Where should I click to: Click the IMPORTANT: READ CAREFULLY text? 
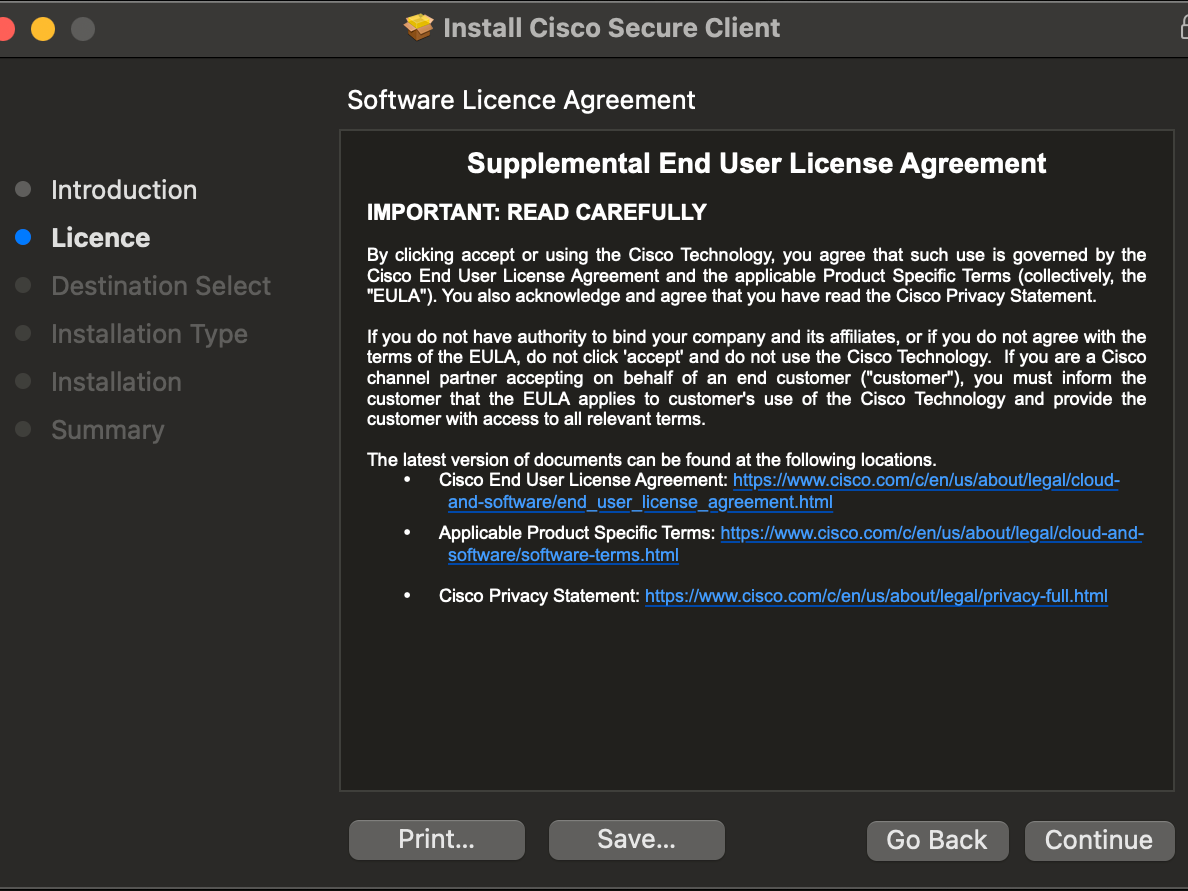coord(536,212)
